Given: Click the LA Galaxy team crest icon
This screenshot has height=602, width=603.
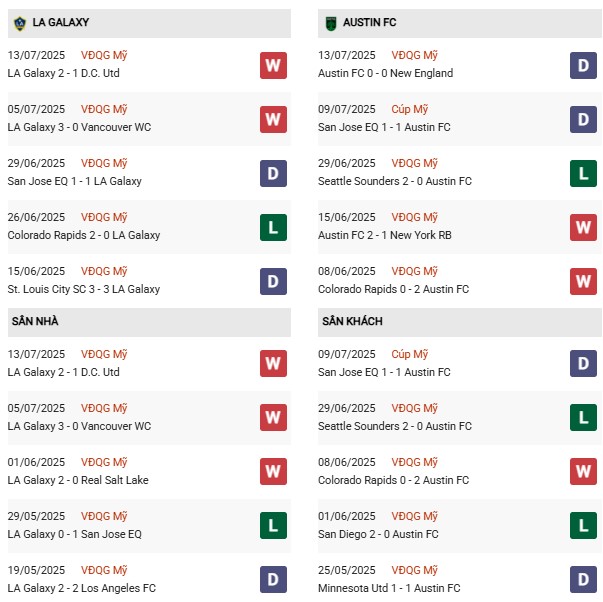Looking at the screenshot, I should coord(19,22).
